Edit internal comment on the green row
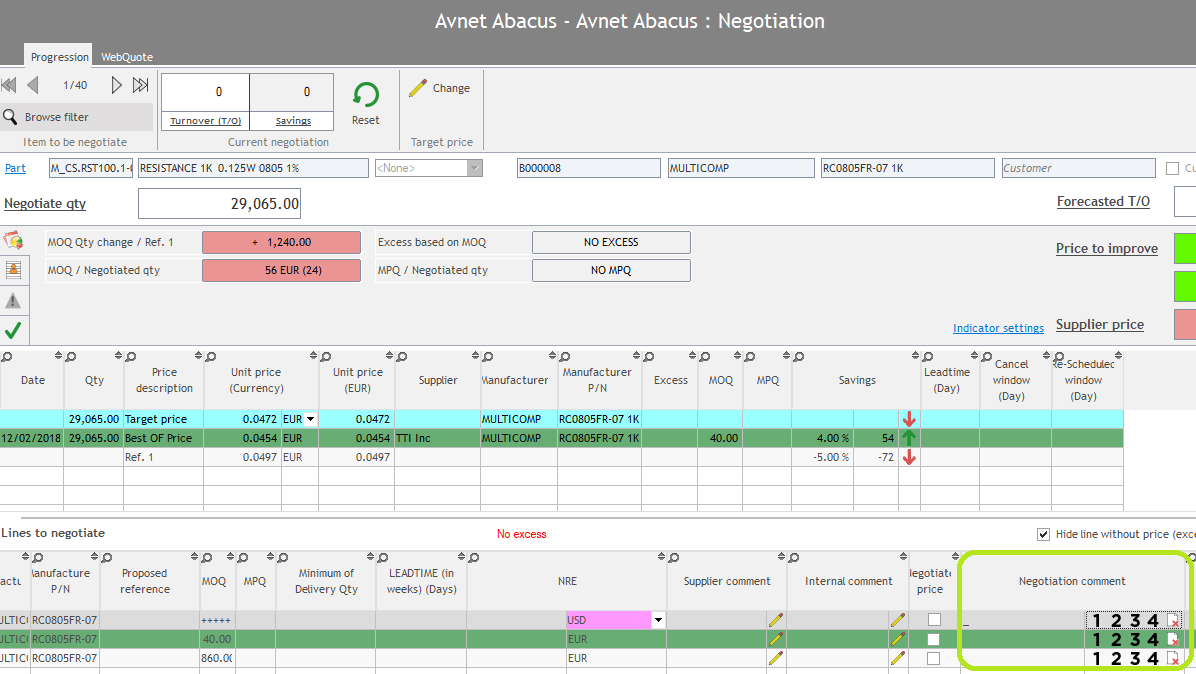The width and height of the screenshot is (1196, 674). click(x=897, y=639)
